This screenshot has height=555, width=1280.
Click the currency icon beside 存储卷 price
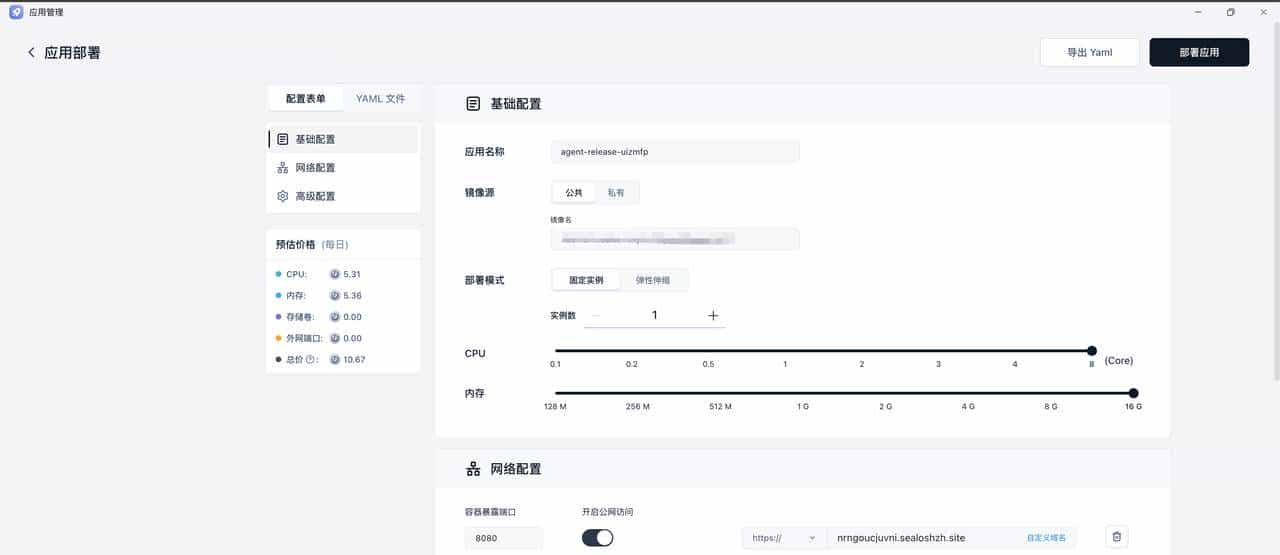click(x=335, y=317)
